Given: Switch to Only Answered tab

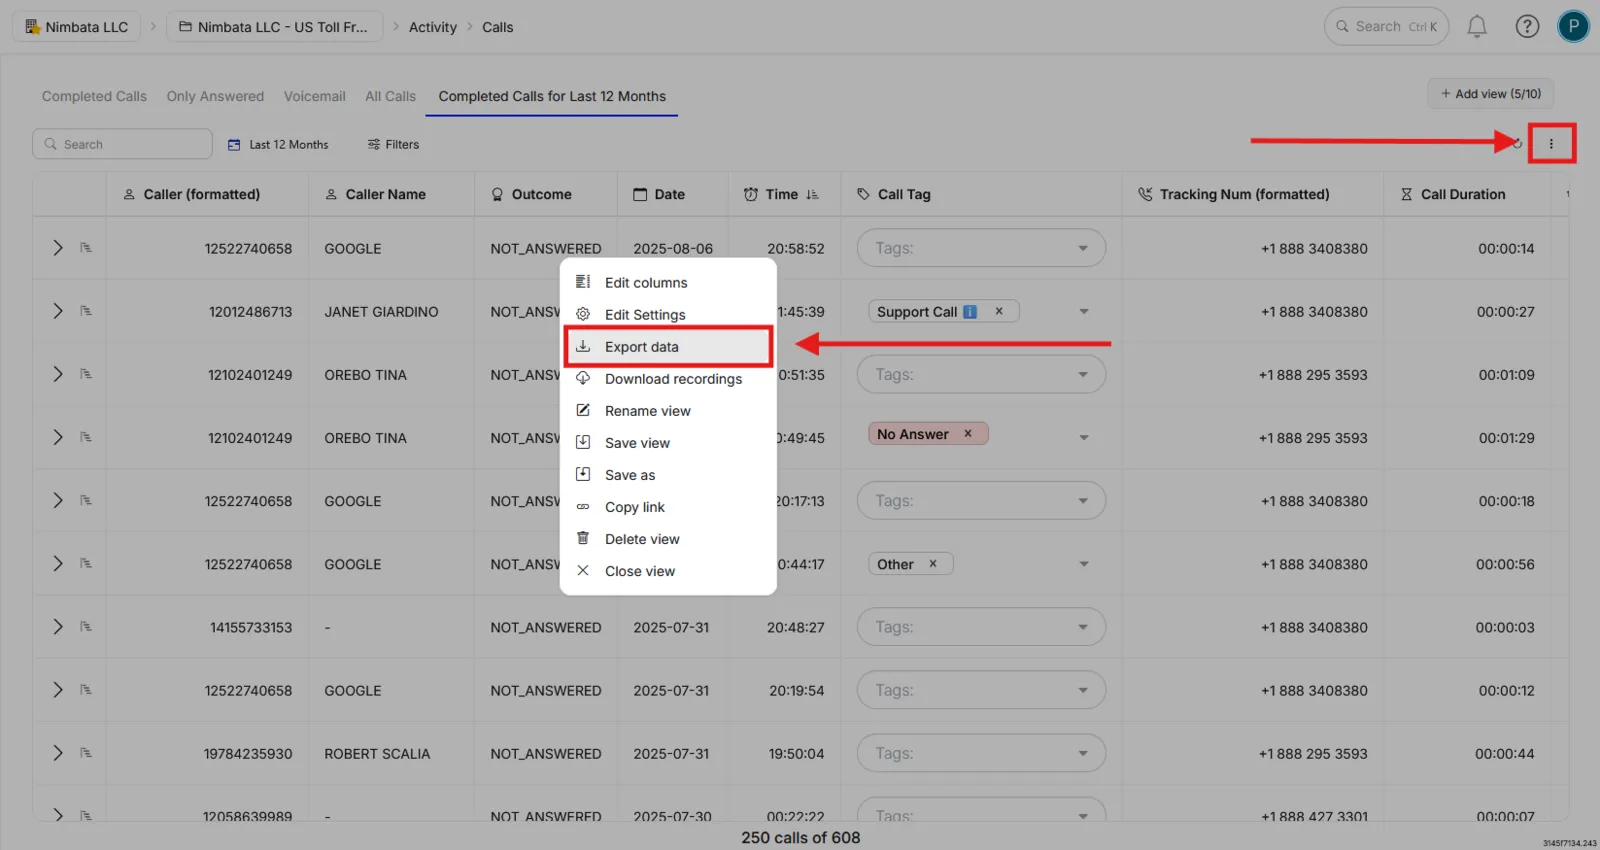Looking at the screenshot, I should [x=215, y=96].
